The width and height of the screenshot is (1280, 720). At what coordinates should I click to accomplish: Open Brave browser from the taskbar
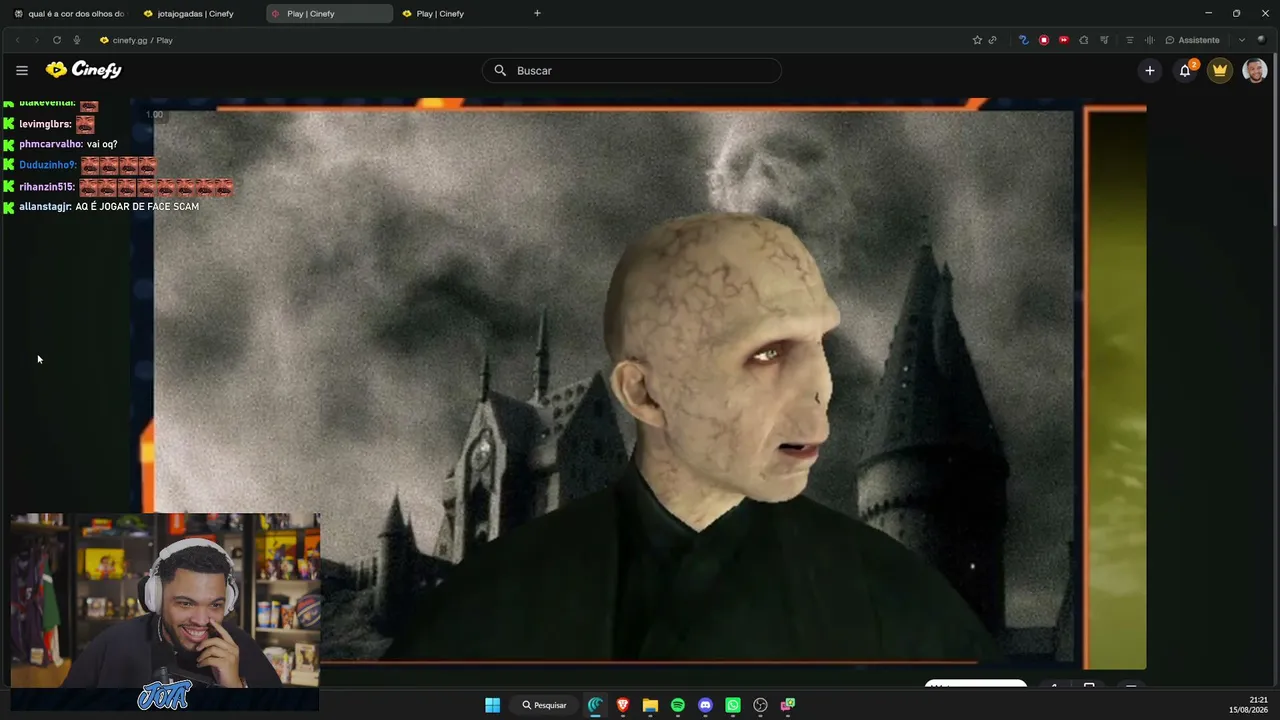click(x=623, y=705)
